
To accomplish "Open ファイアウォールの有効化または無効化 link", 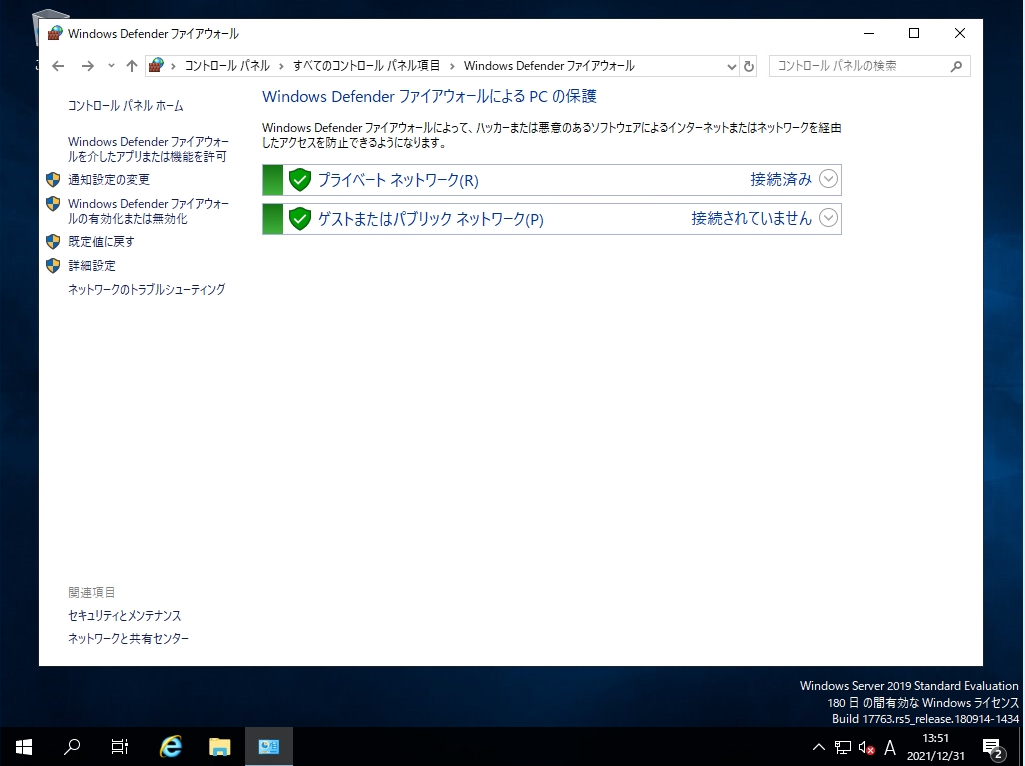I will click(x=148, y=211).
